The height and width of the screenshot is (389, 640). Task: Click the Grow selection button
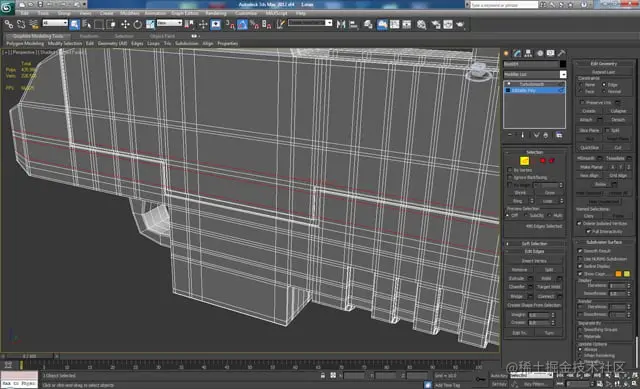coord(550,193)
